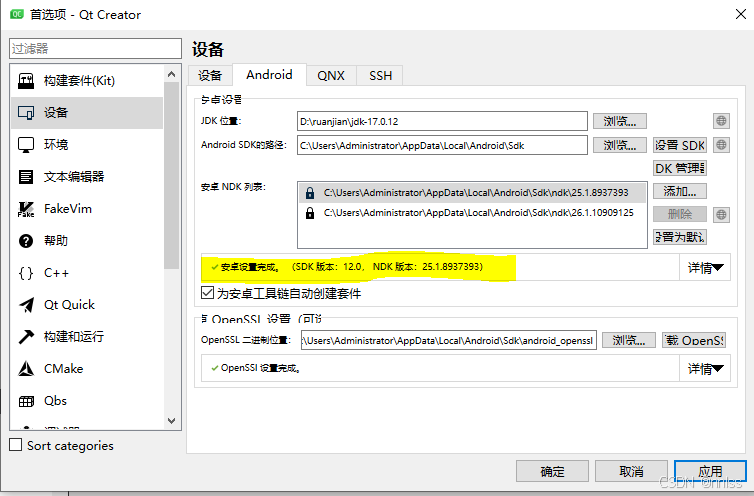
Task: Click the 过滤器 filter input field
Action: pyautogui.click(x=95, y=49)
